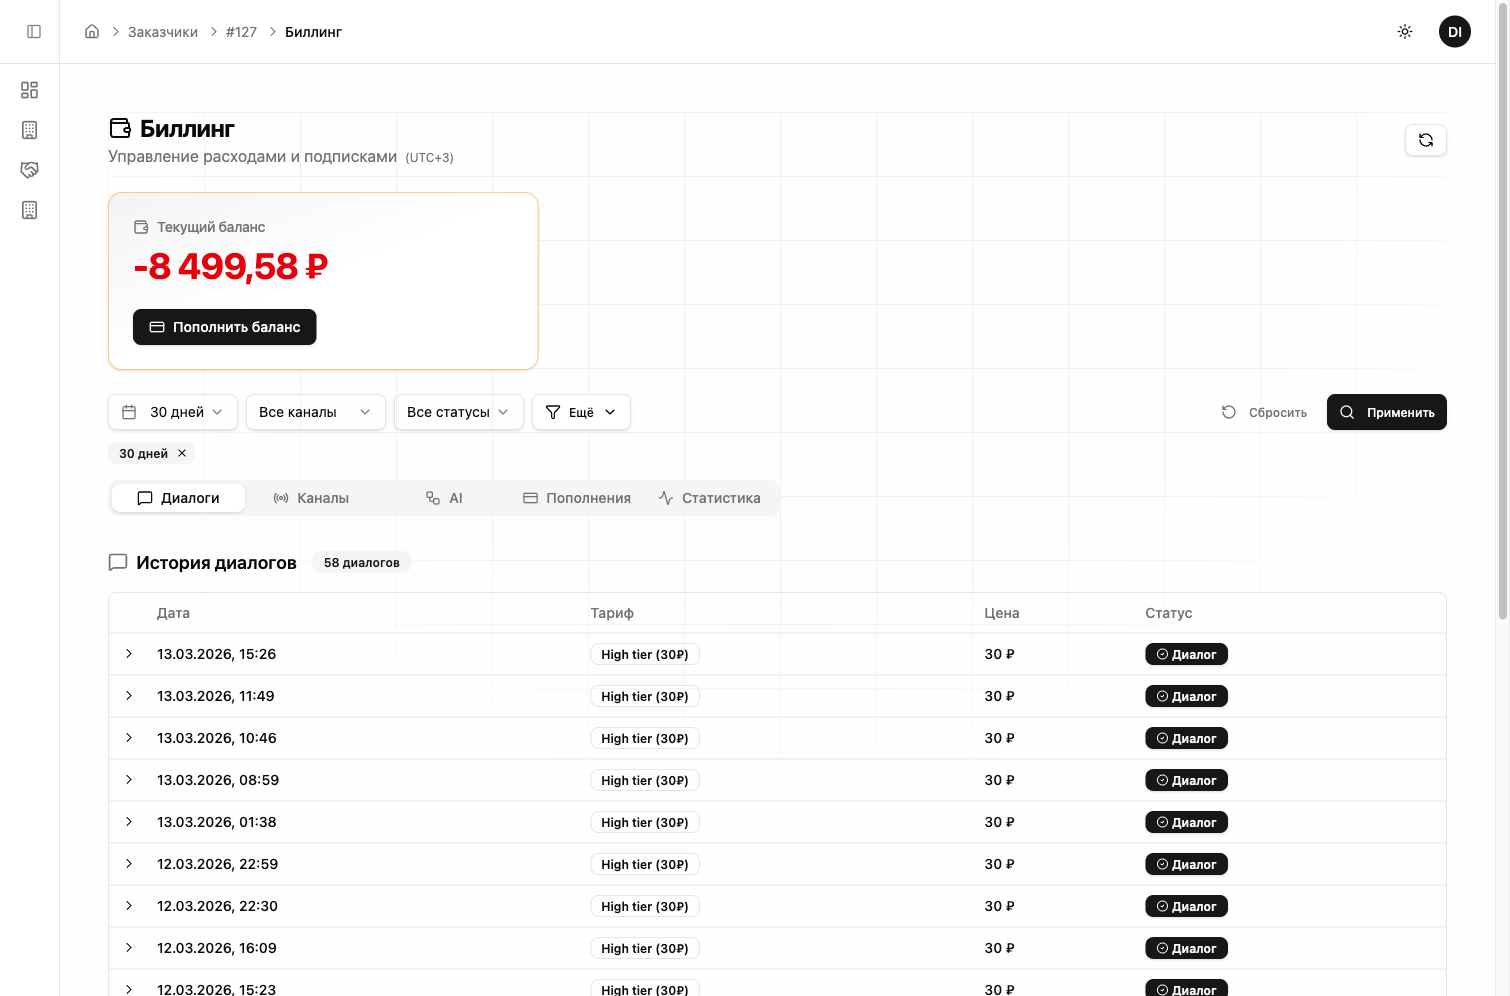Open the DI user avatar
The height and width of the screenshot is (996, 1510).
[x=1454, y=32]
